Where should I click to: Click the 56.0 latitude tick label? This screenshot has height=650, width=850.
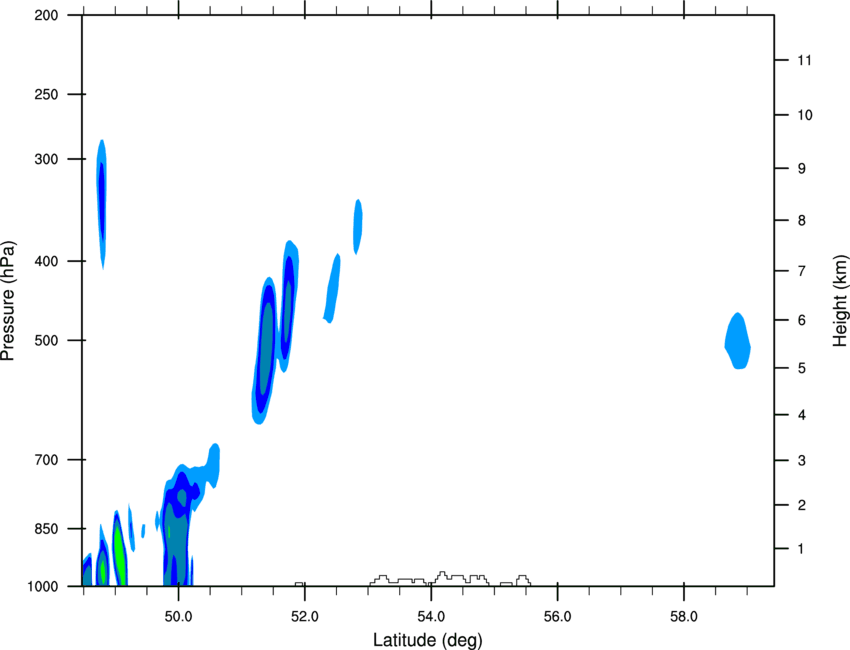click(557, 616)
